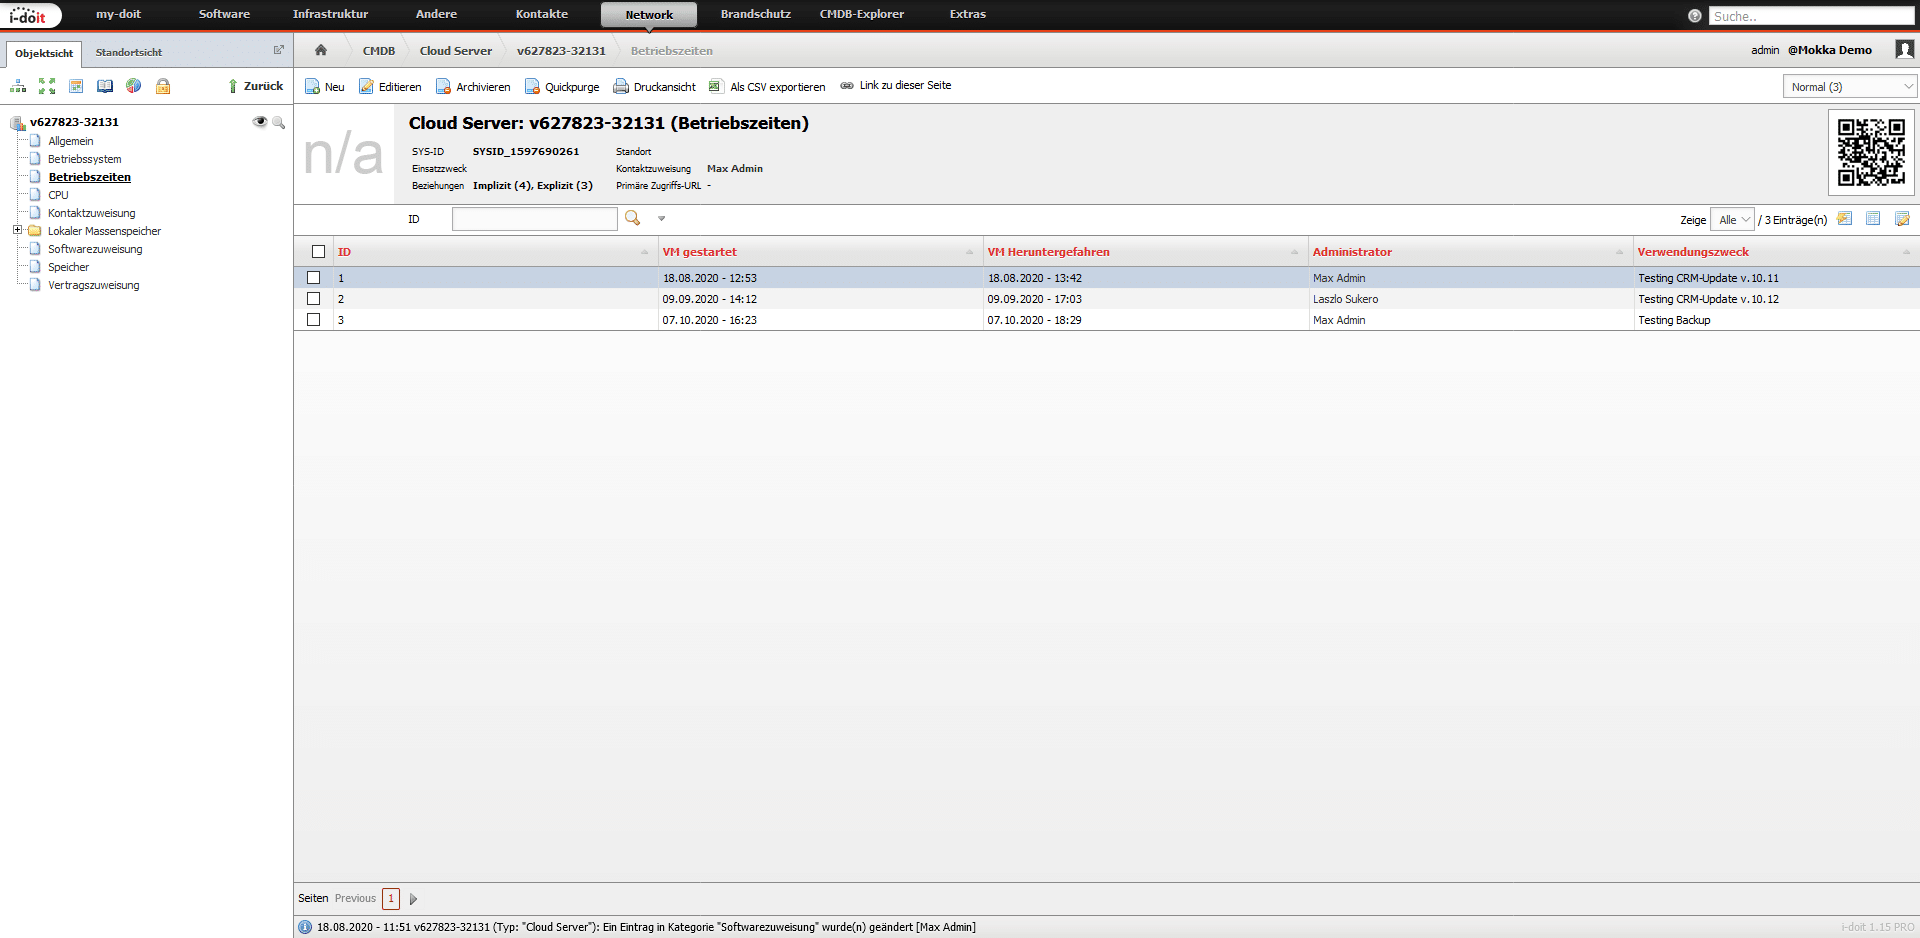Viewport: 1920px width, 938px height.
Task: Expand the Lokaler Massenspeicher tree node
Action: (17, 230)
